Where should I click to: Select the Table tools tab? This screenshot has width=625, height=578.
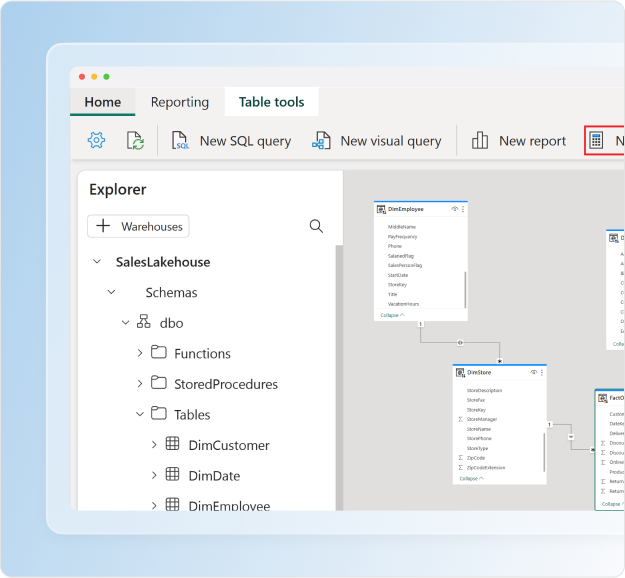[271, 102]
